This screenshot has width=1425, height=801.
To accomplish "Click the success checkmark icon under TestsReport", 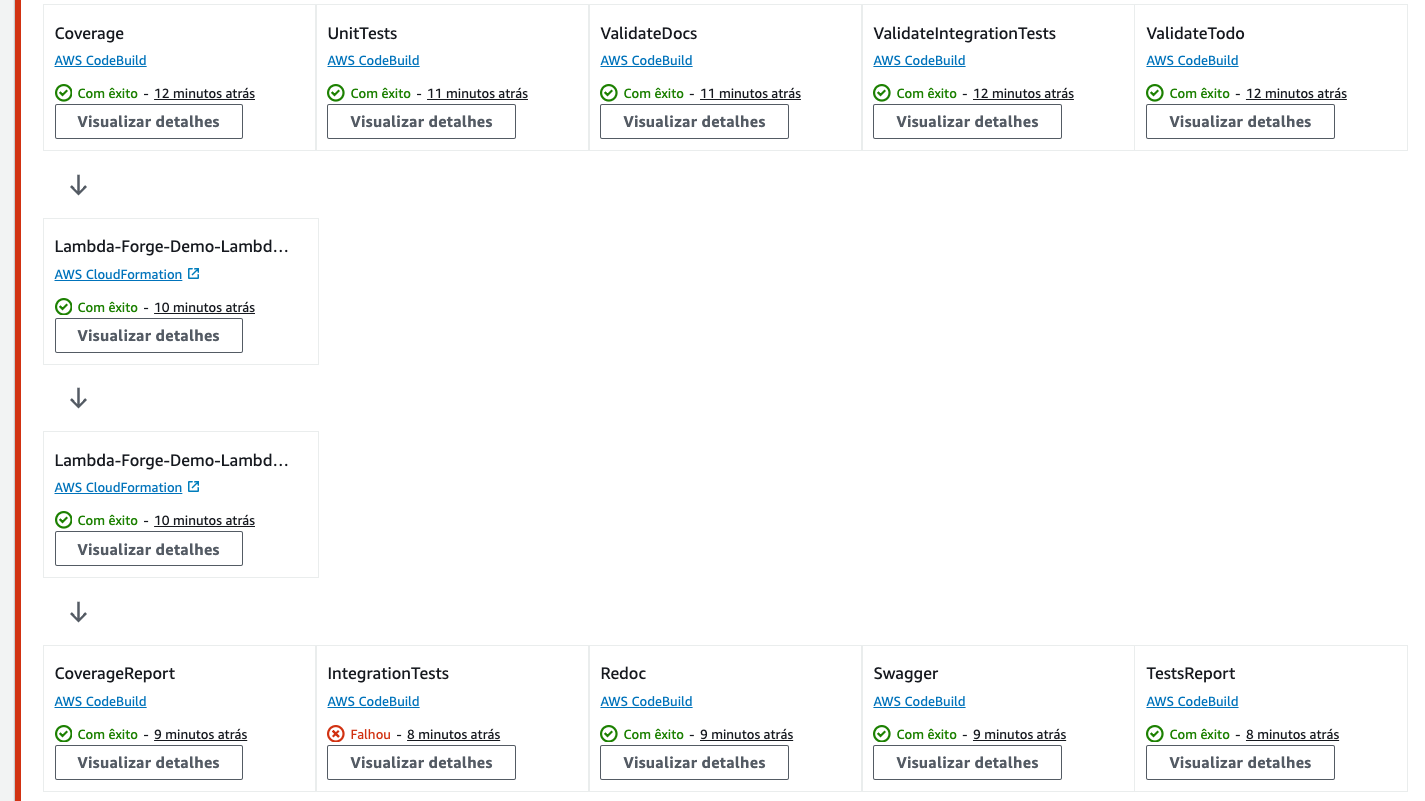I will [x=1155, y=734].
